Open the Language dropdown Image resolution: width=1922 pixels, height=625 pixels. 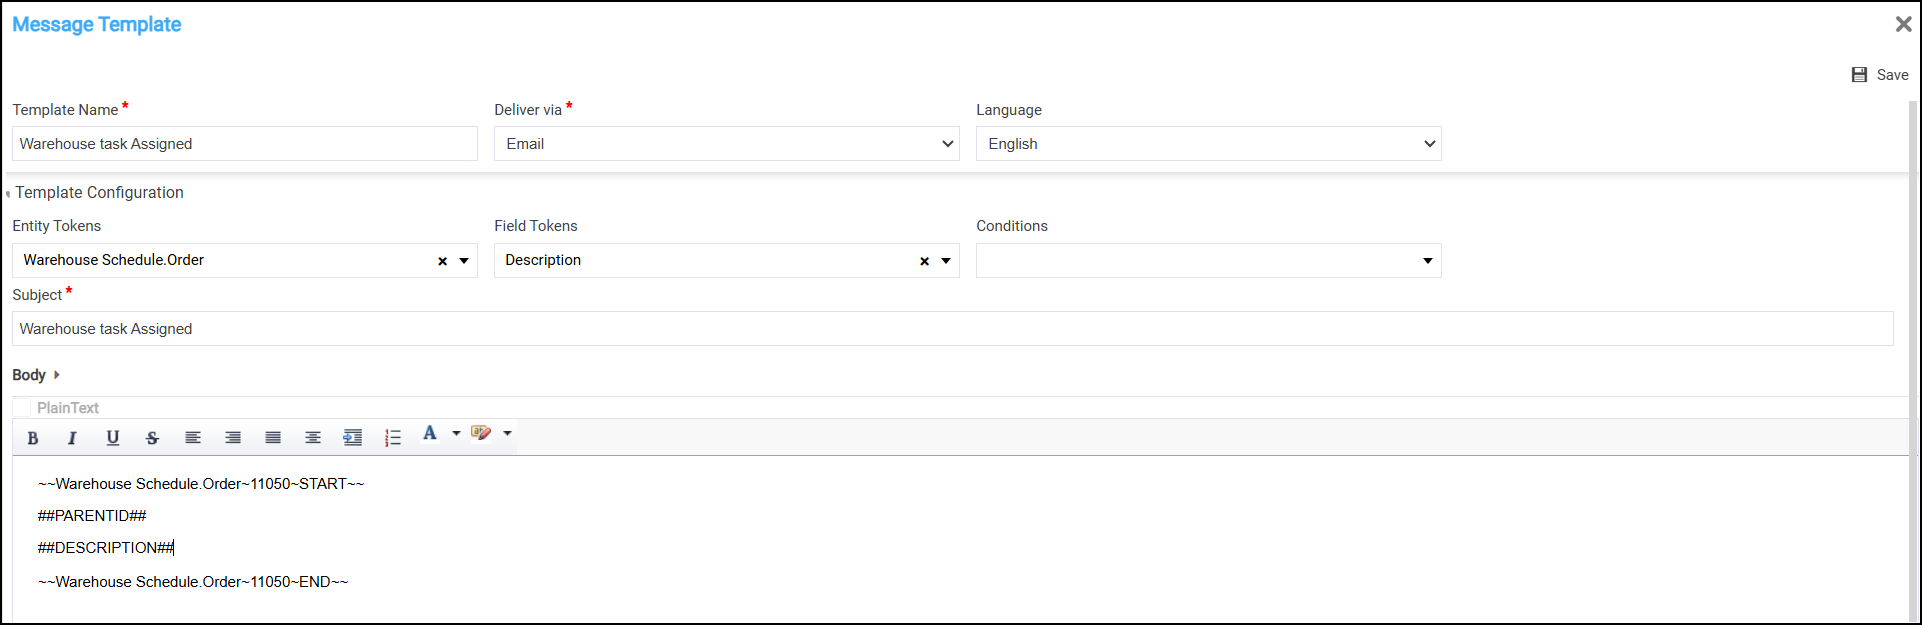tap(1208, 144)
